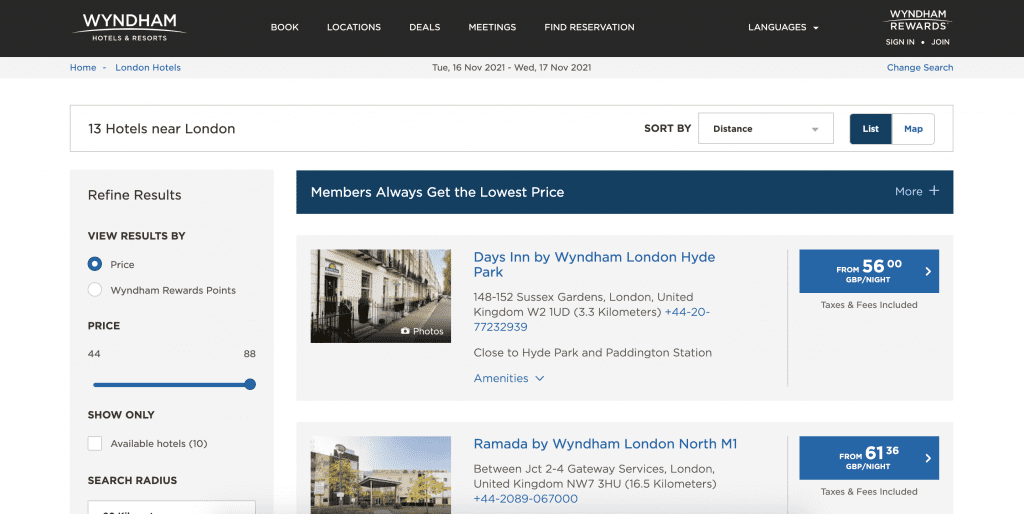
Task: Open the Deals menu
Action: (x=424, y=27)
